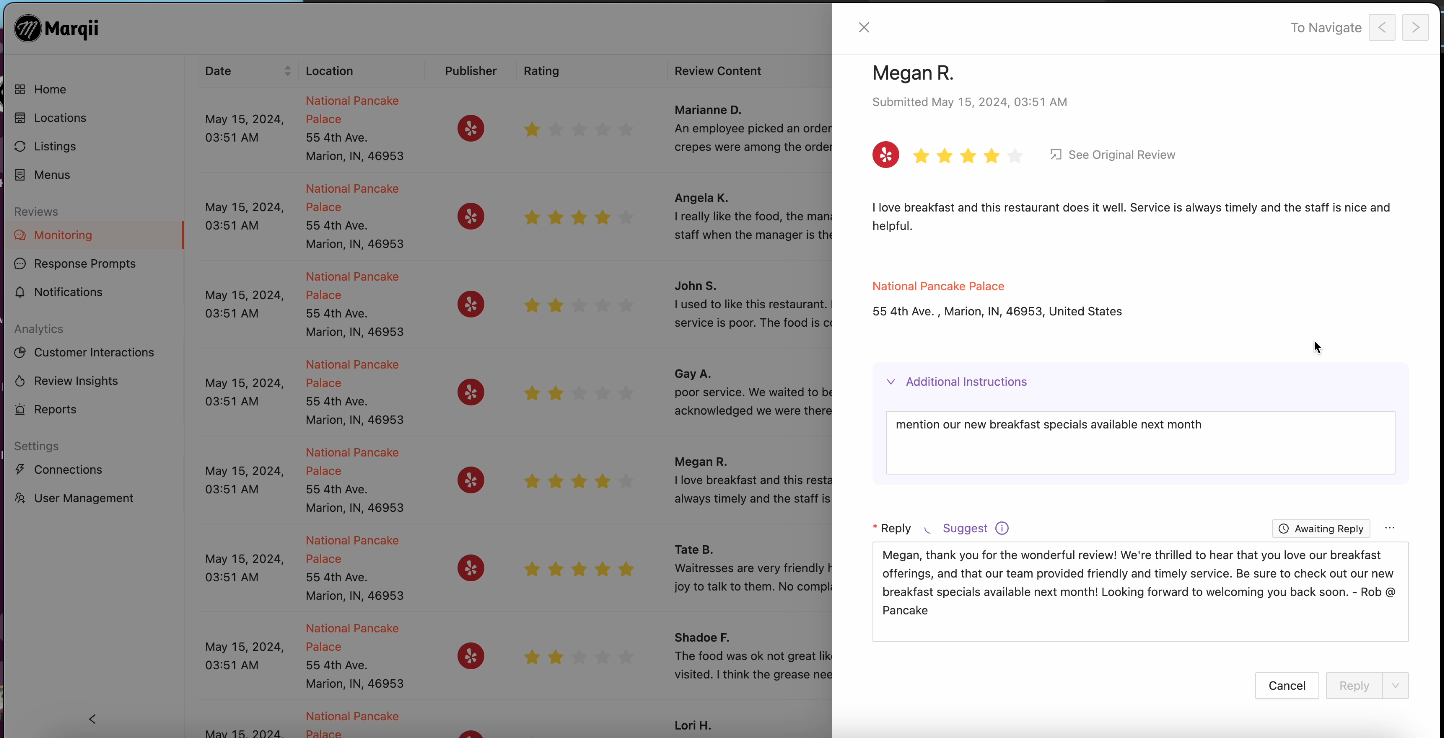Open the Reply button dropdown arrow
1444x738 pixels.
pos(1396,685)
